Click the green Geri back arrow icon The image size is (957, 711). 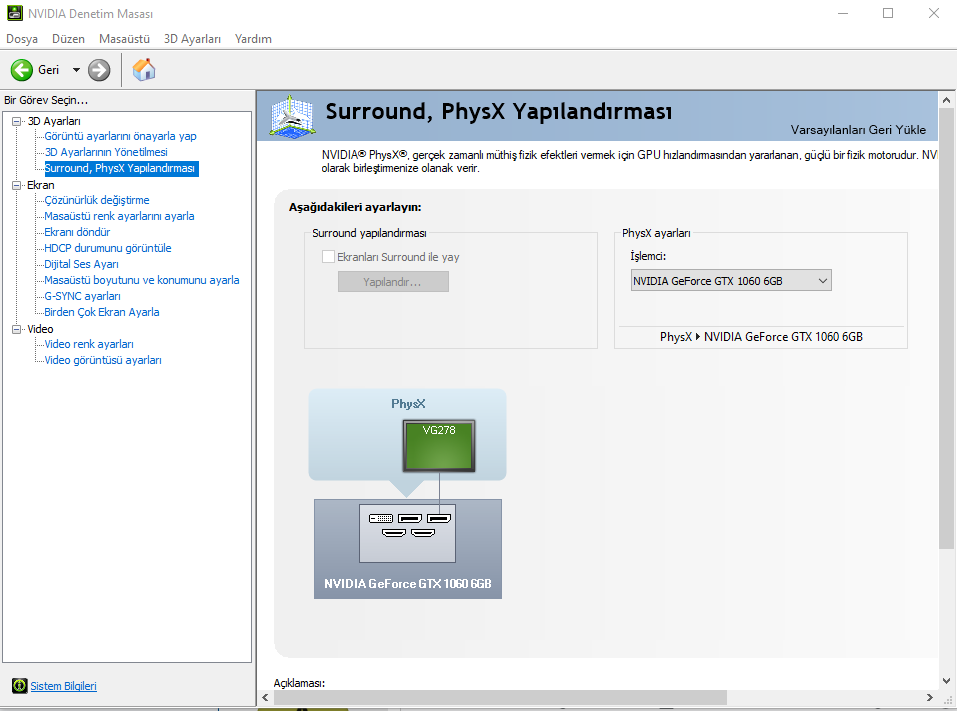coord(22,70)
